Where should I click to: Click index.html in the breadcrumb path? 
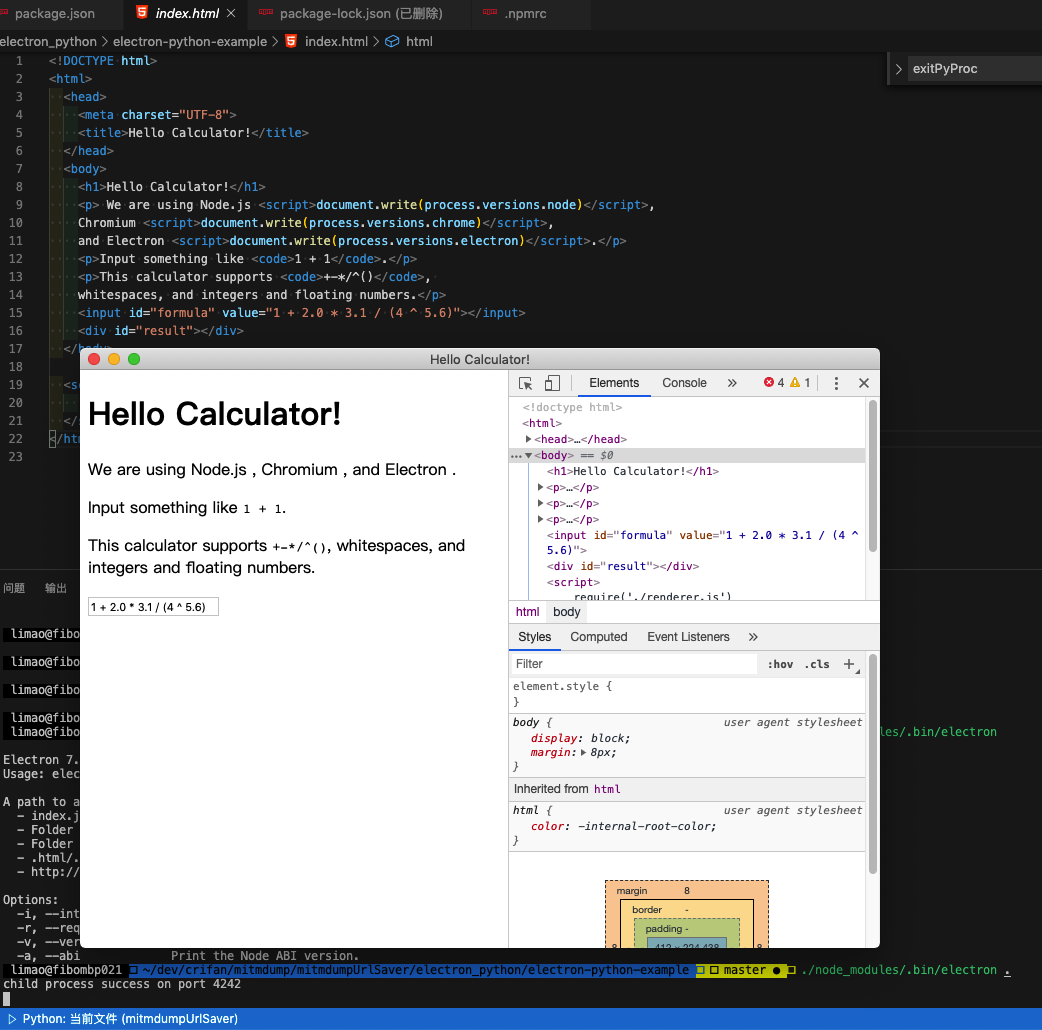coord(336,41)
